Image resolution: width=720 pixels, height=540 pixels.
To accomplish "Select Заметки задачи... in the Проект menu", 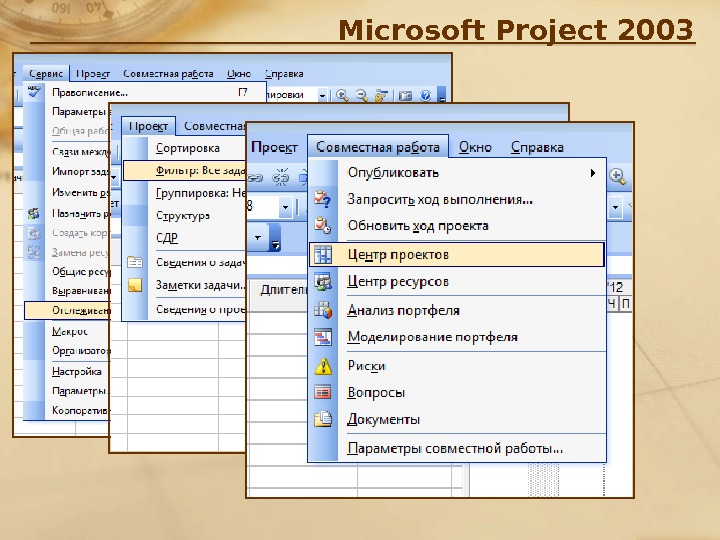I will pyautogui.click(x=200, y=285).
